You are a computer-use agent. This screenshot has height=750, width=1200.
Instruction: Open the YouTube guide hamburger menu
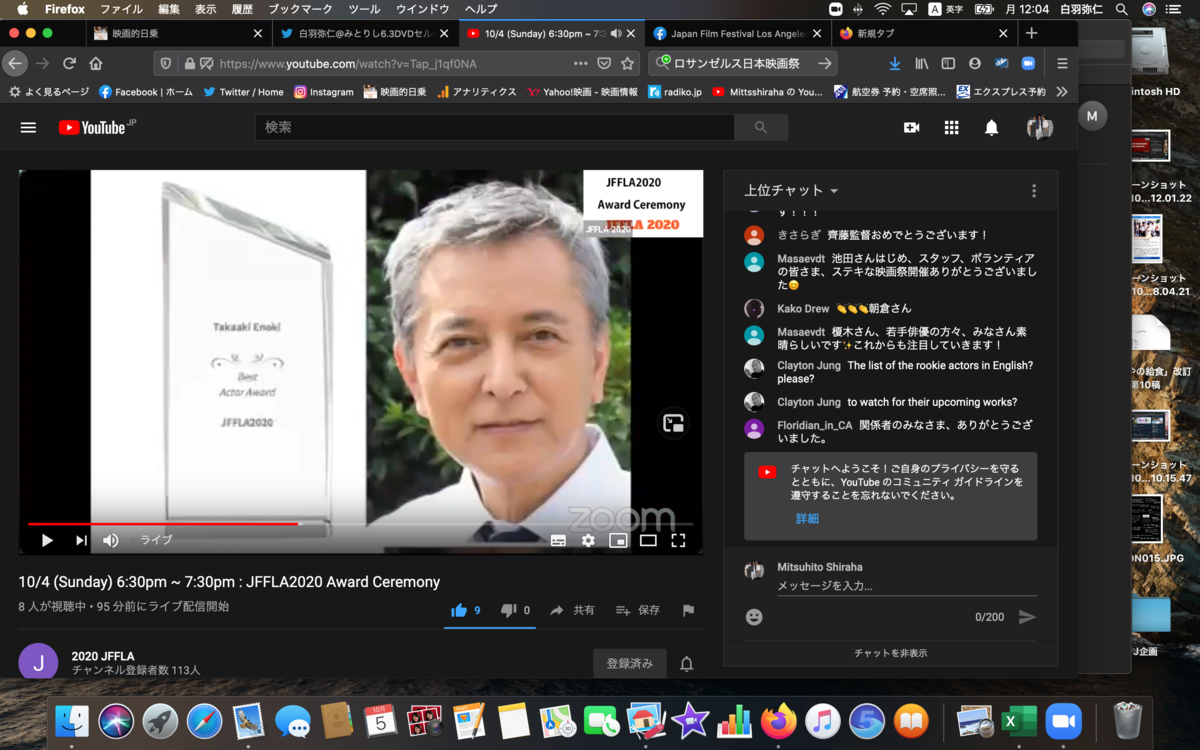(x=28, y=128)
